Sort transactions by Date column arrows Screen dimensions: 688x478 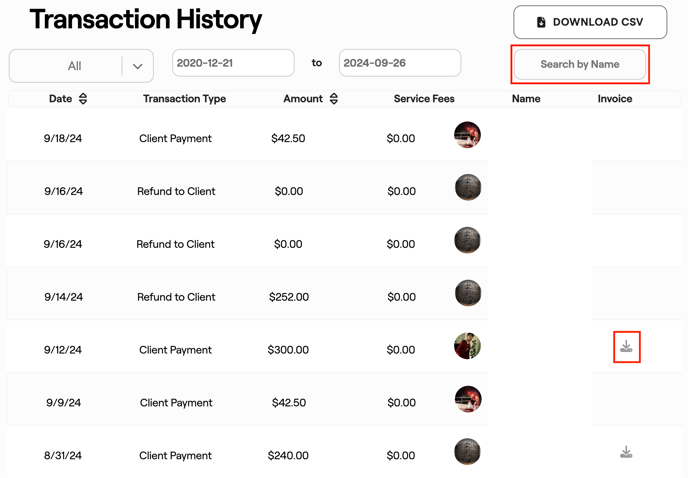(x=83, y=99)
